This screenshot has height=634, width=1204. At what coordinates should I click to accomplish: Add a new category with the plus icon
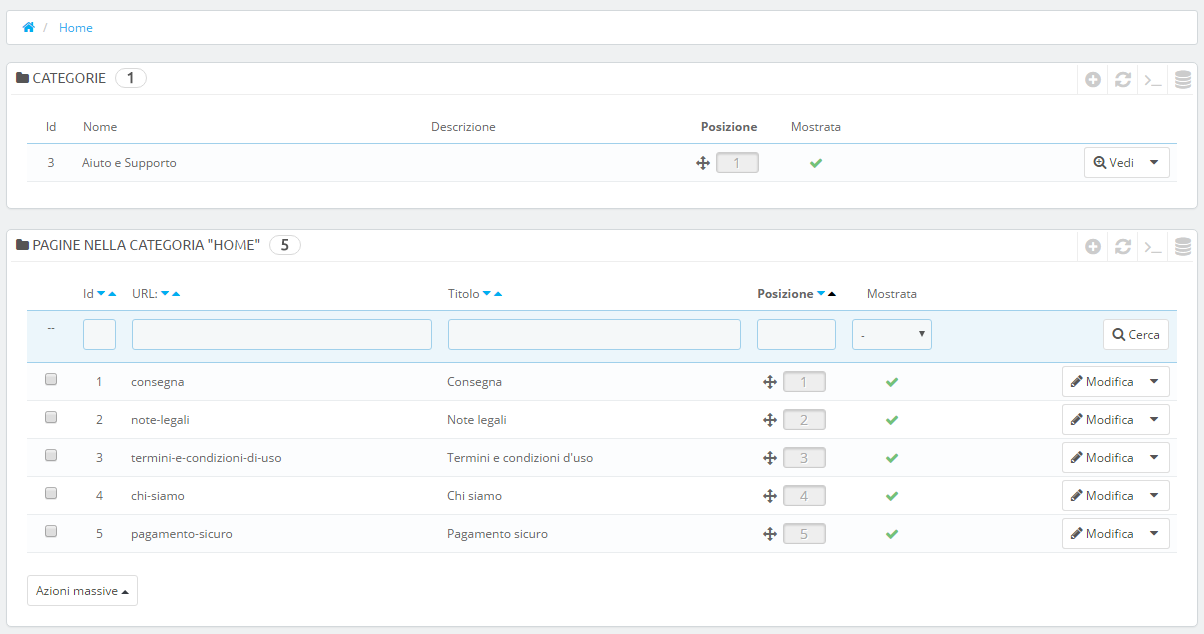pyautogui.click(x=1093, y=79)
